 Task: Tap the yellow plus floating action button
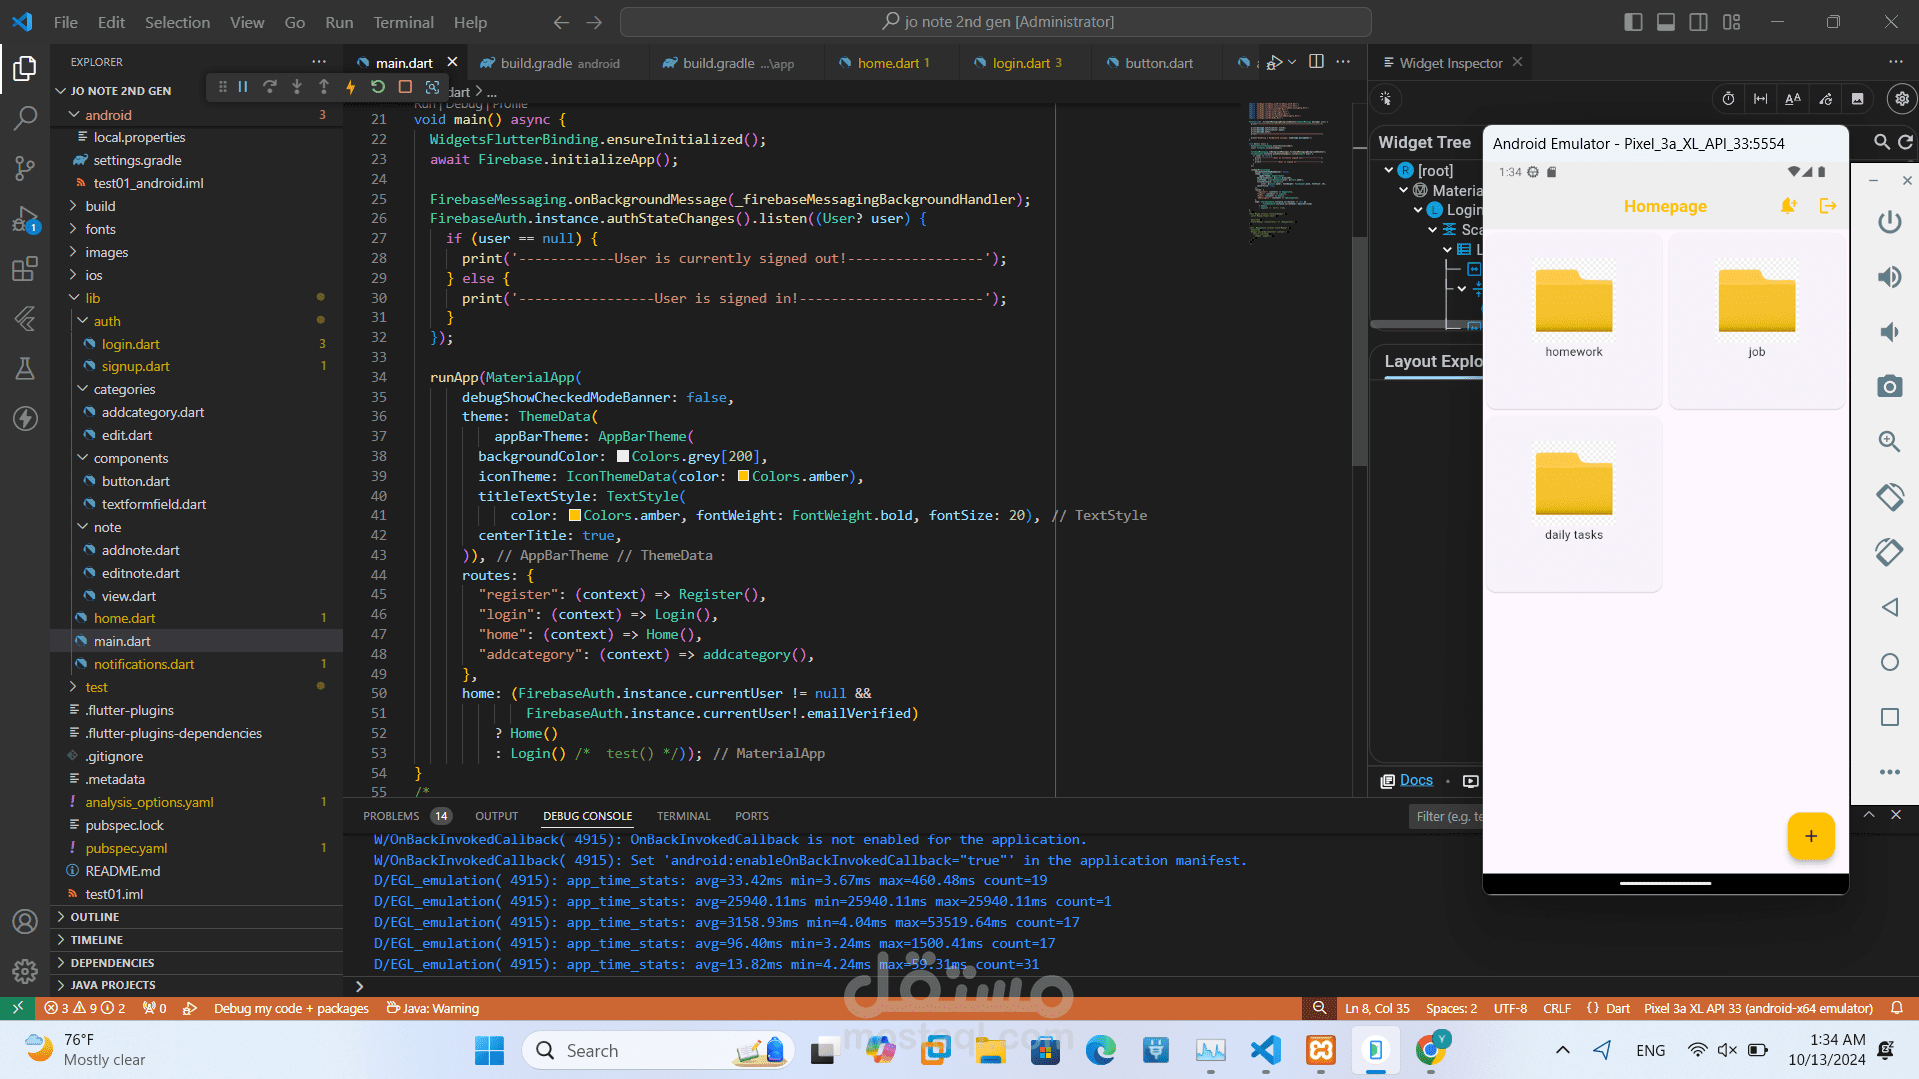click(1810, 836)
